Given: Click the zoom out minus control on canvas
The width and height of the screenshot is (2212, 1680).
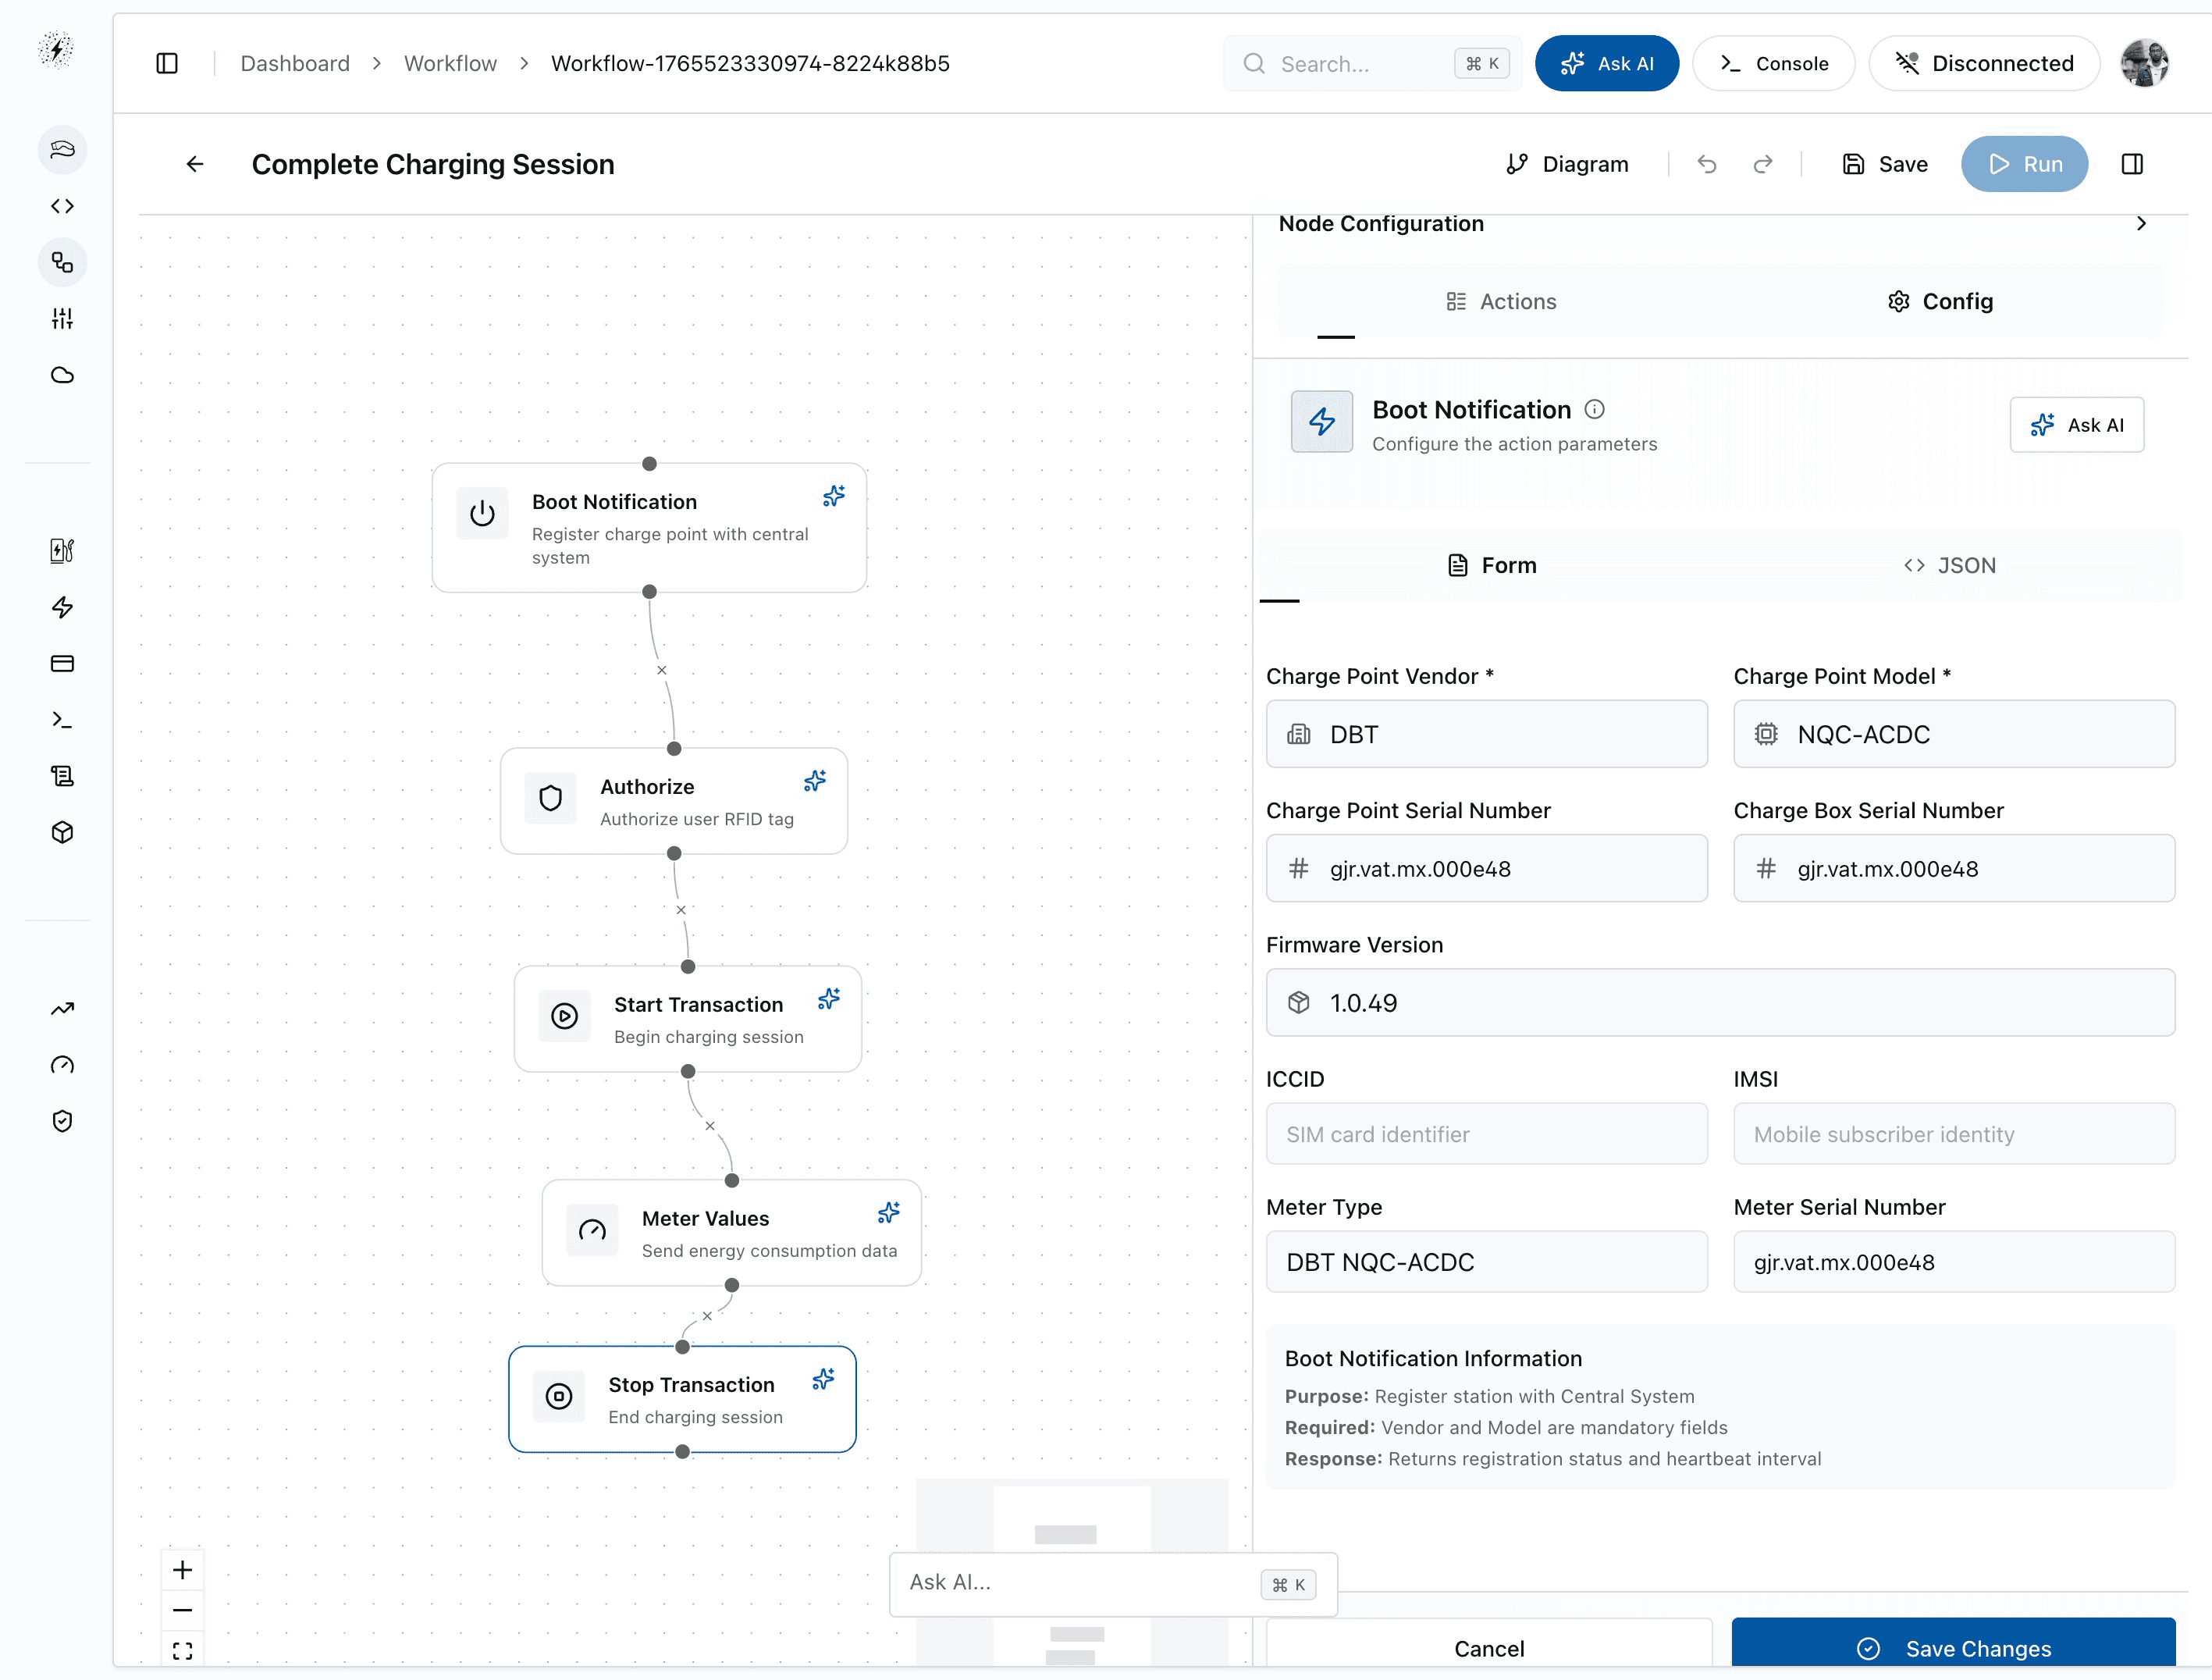Looking at the screenshot, I should tap(183, 1610).
